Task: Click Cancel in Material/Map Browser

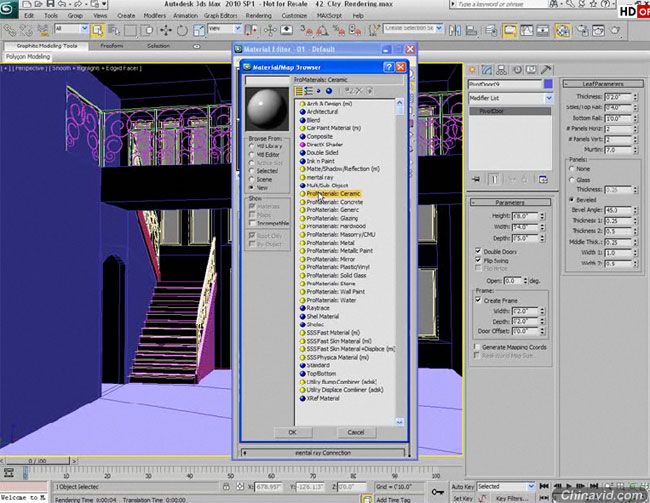Action: point(356,432)
